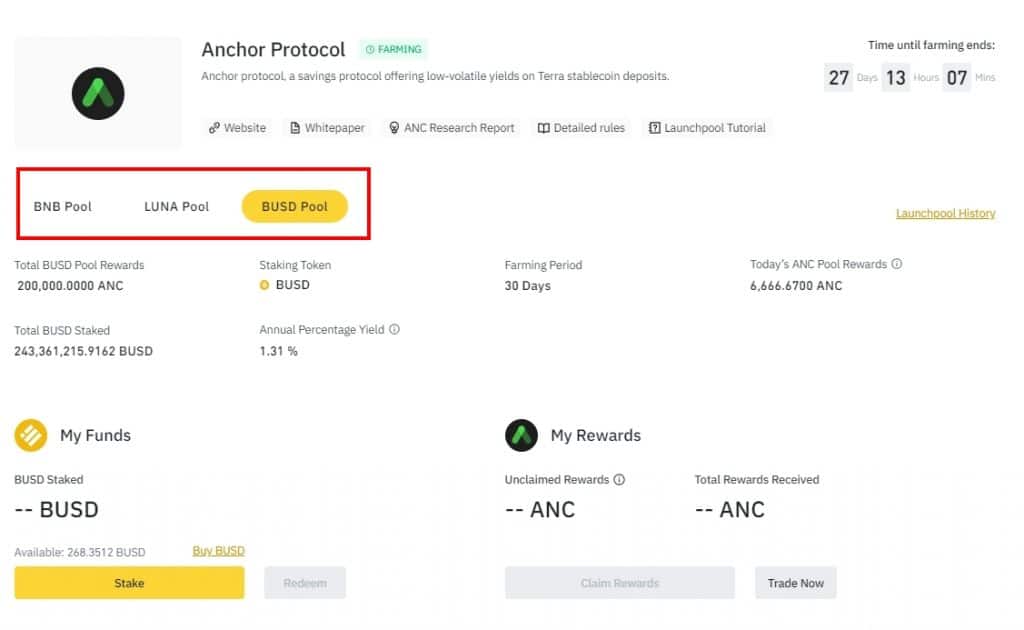
Task: Switch to the BNB Pool tab
Action: [63, 206]
